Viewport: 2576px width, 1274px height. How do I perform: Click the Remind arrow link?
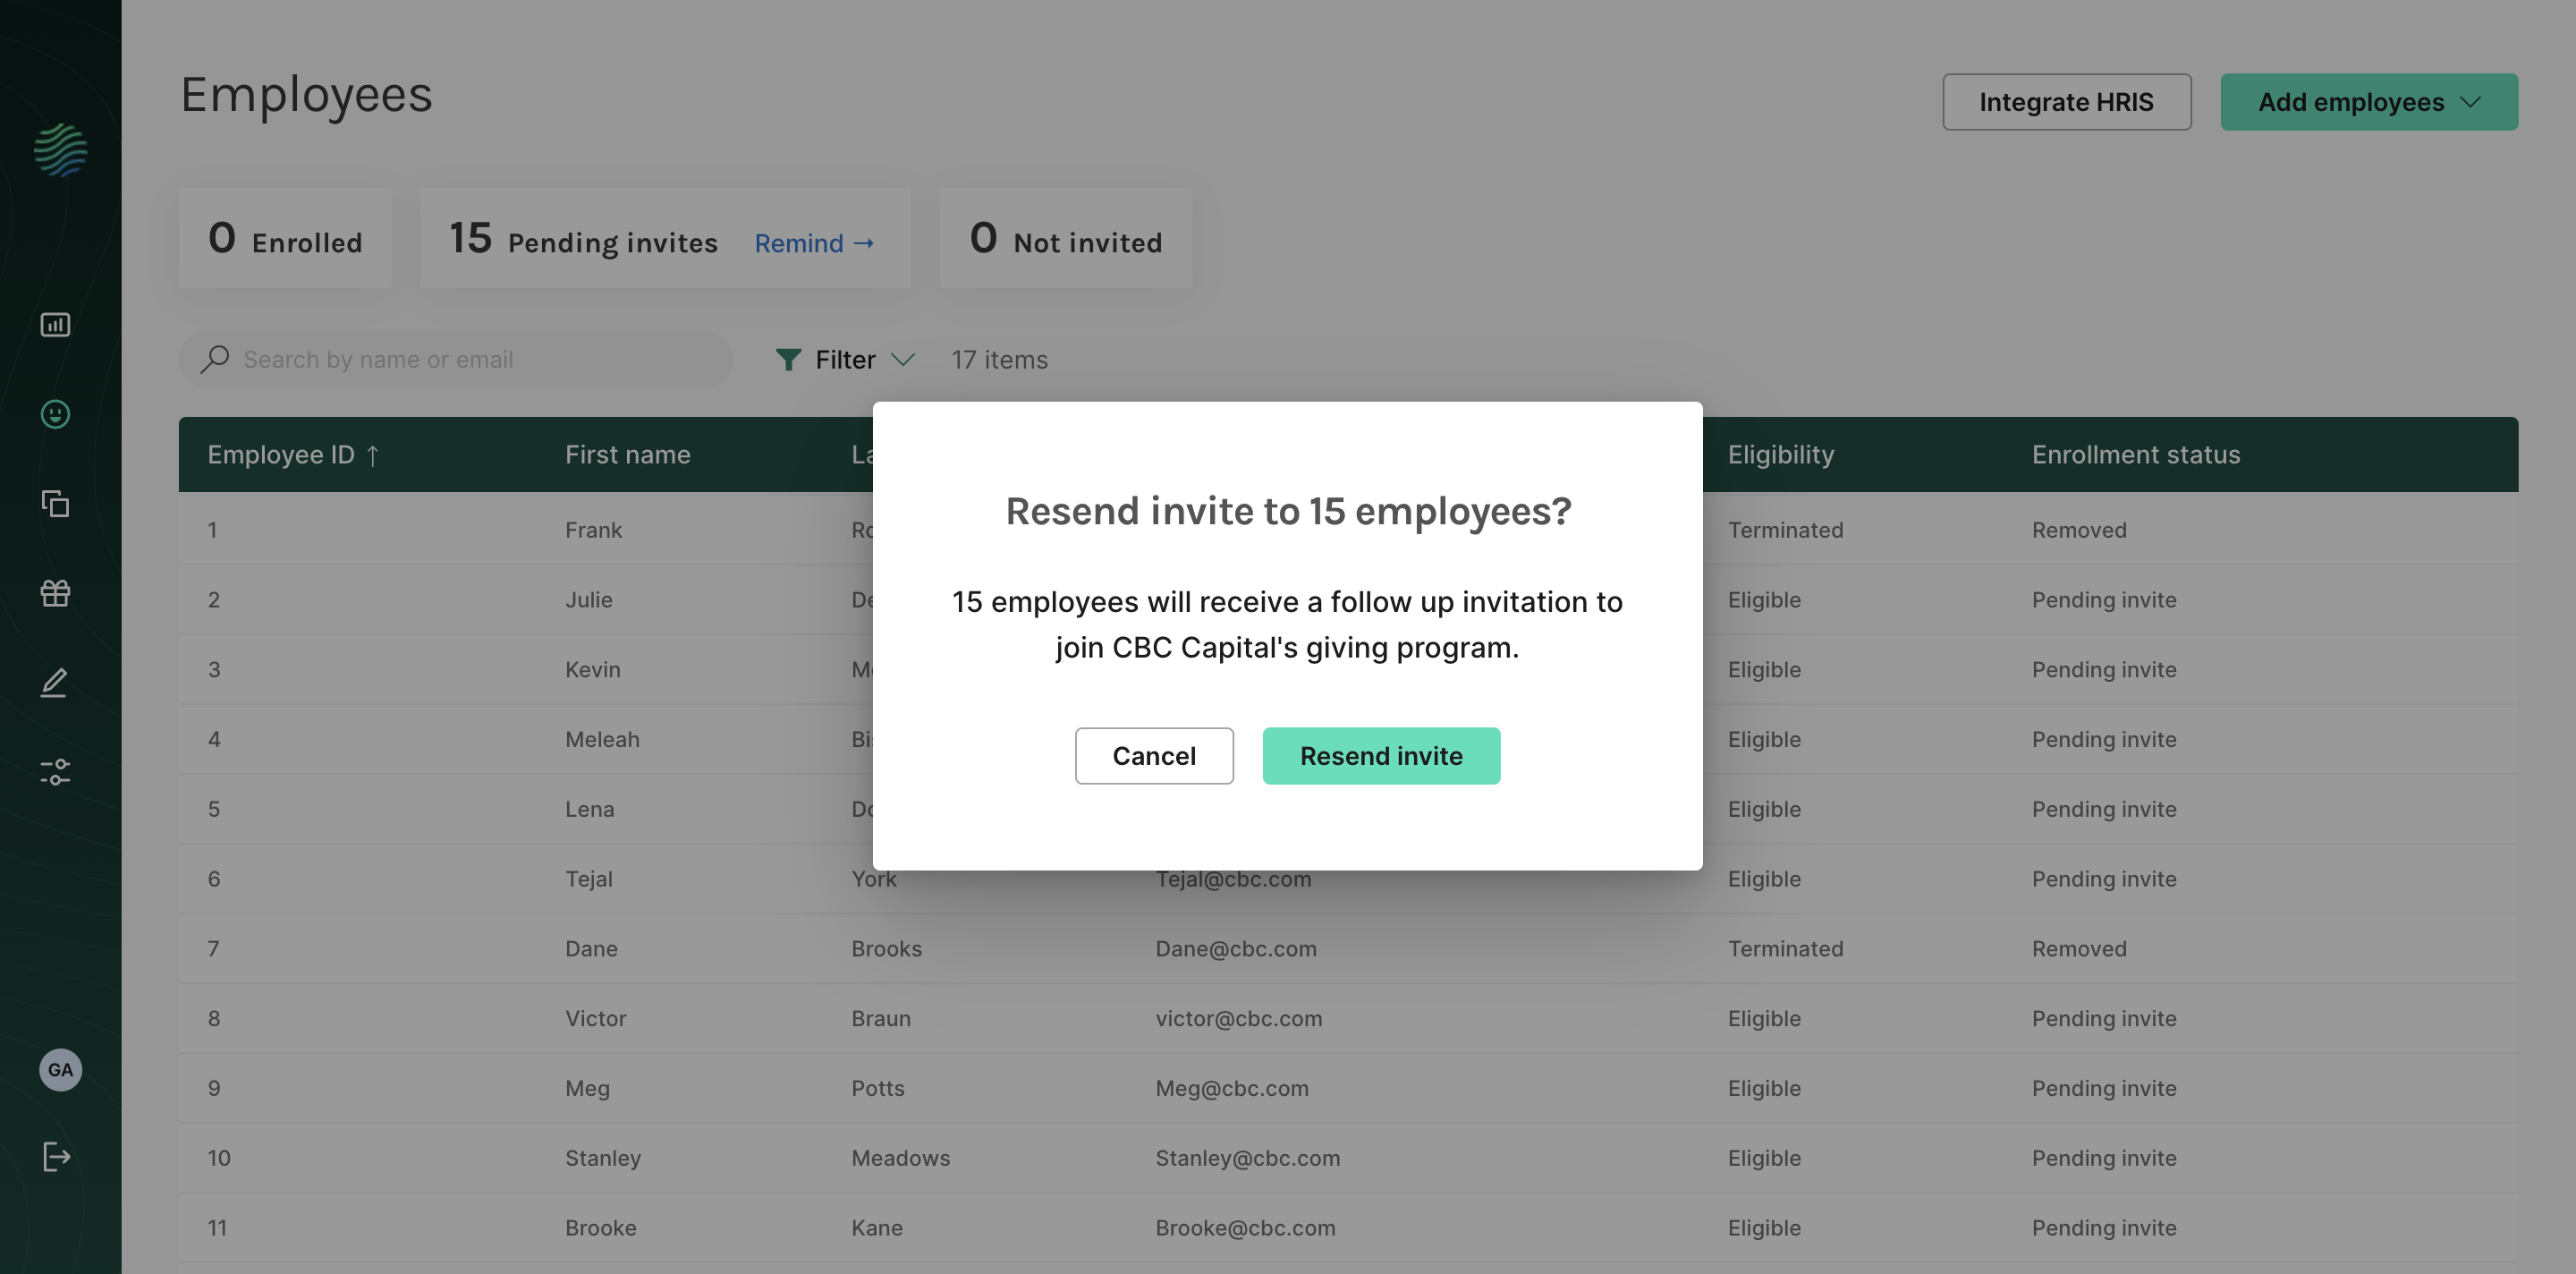coord(814,242)
